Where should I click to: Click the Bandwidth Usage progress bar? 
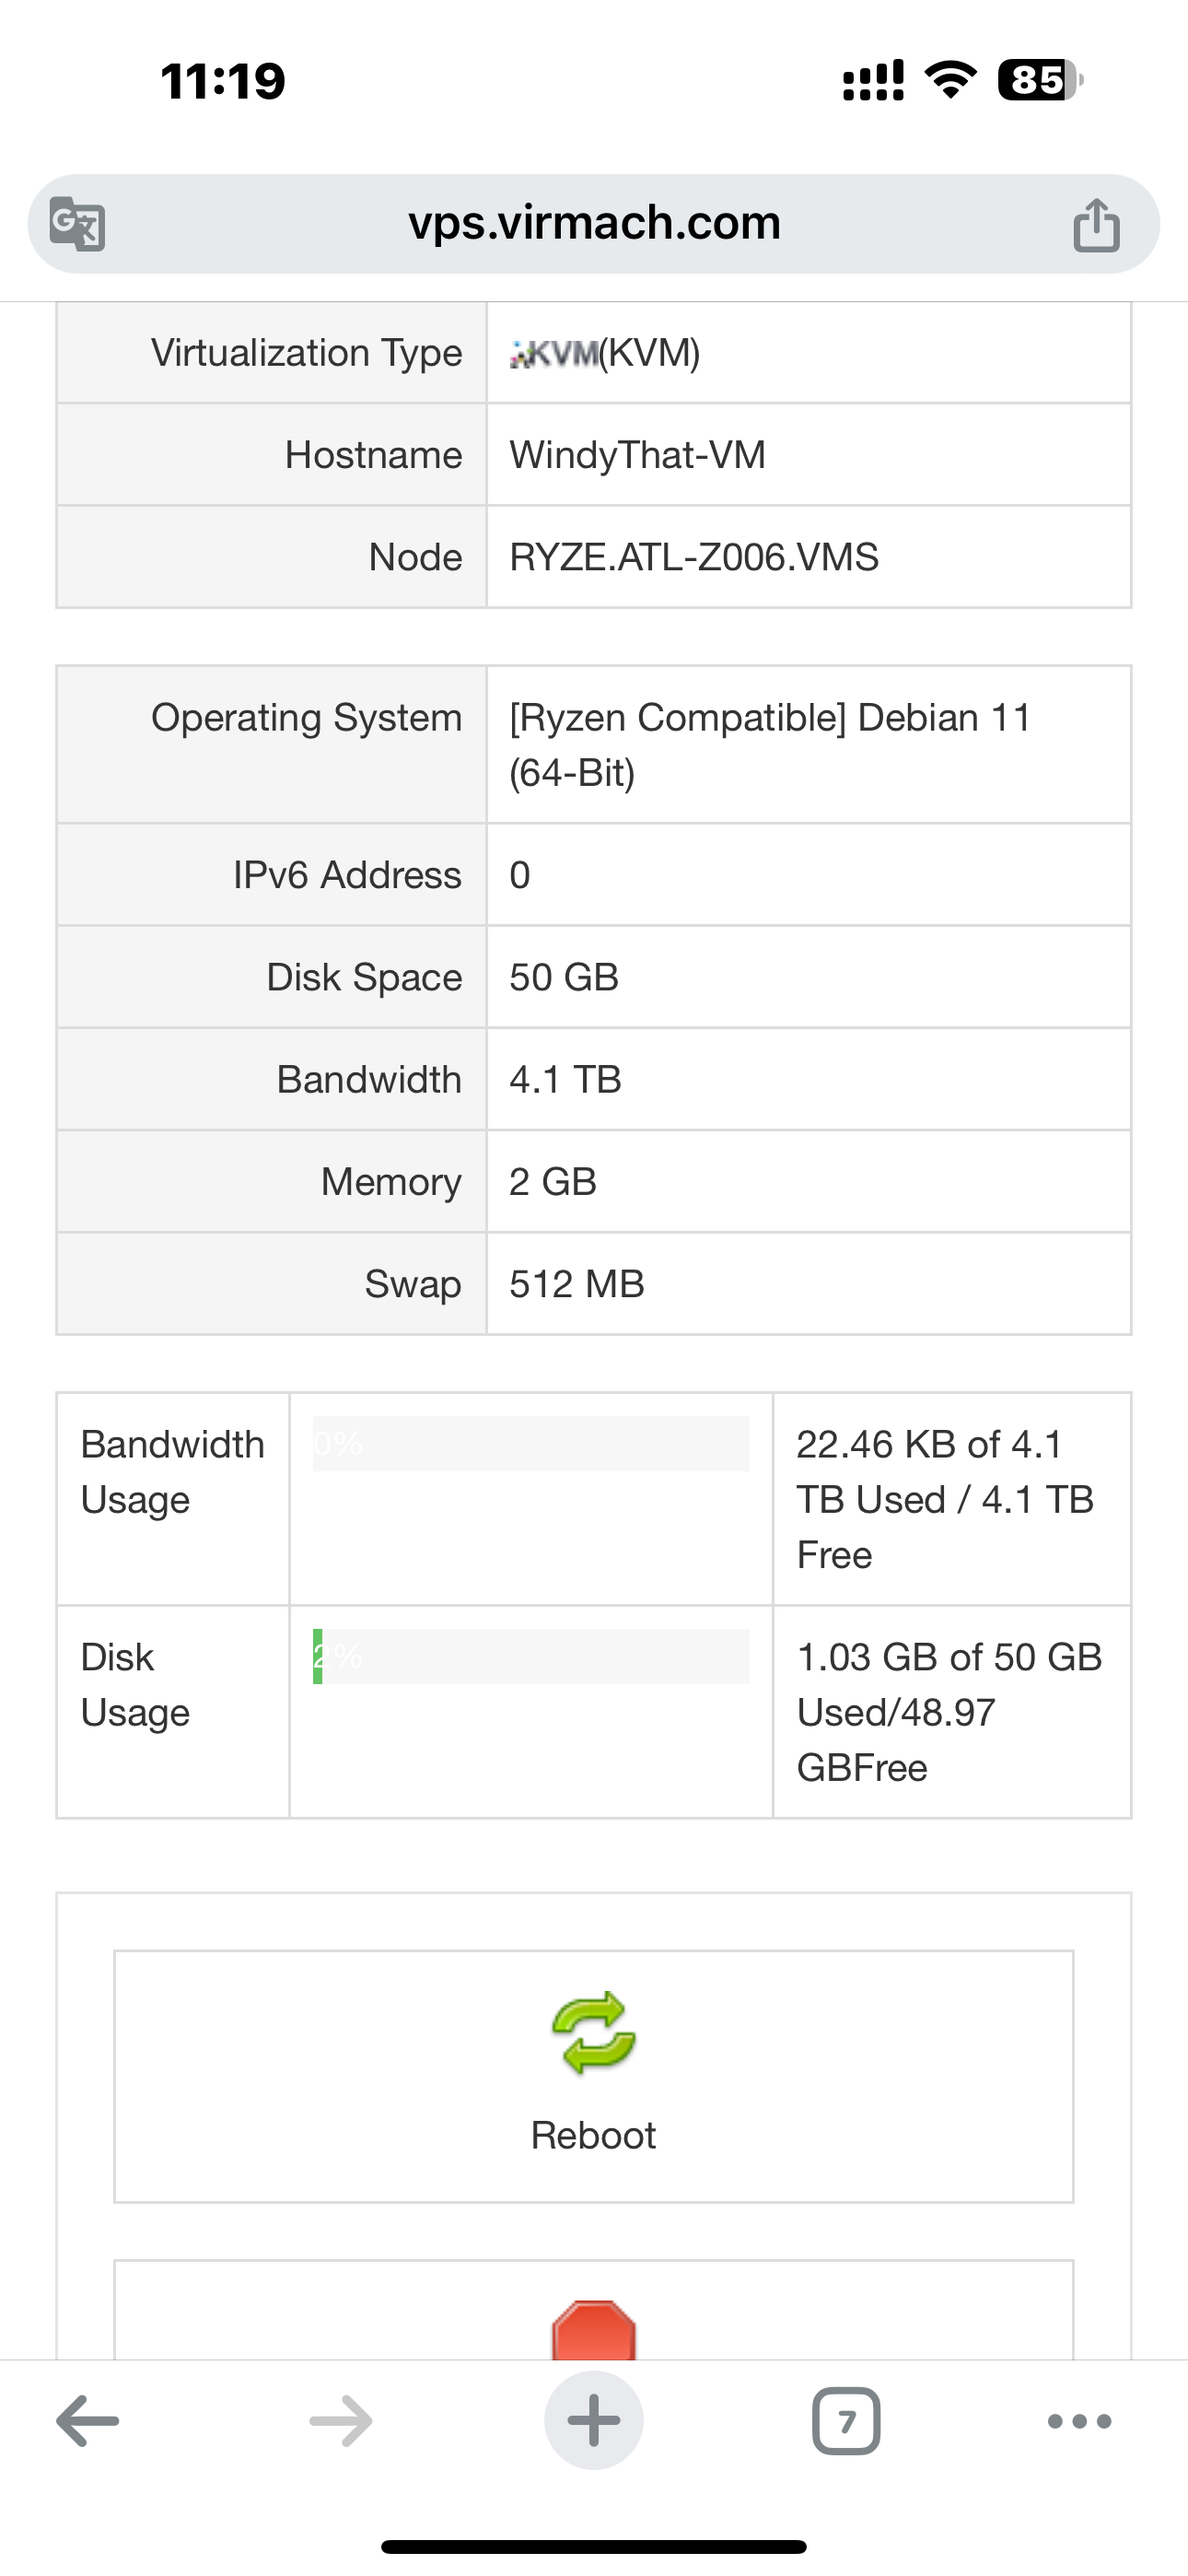pyautogui.click(x=531, y=1443)
